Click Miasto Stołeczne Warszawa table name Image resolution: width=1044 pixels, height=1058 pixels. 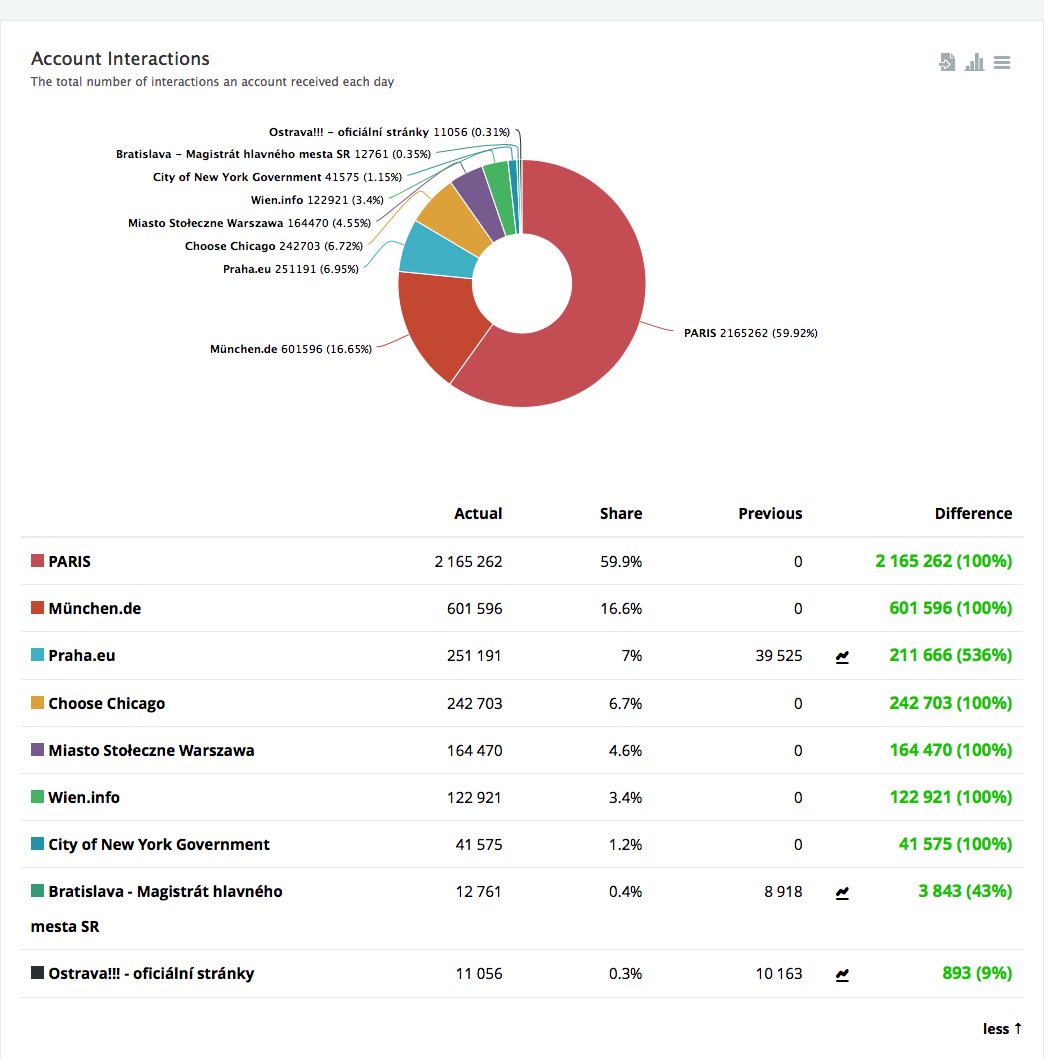(151, 750)
